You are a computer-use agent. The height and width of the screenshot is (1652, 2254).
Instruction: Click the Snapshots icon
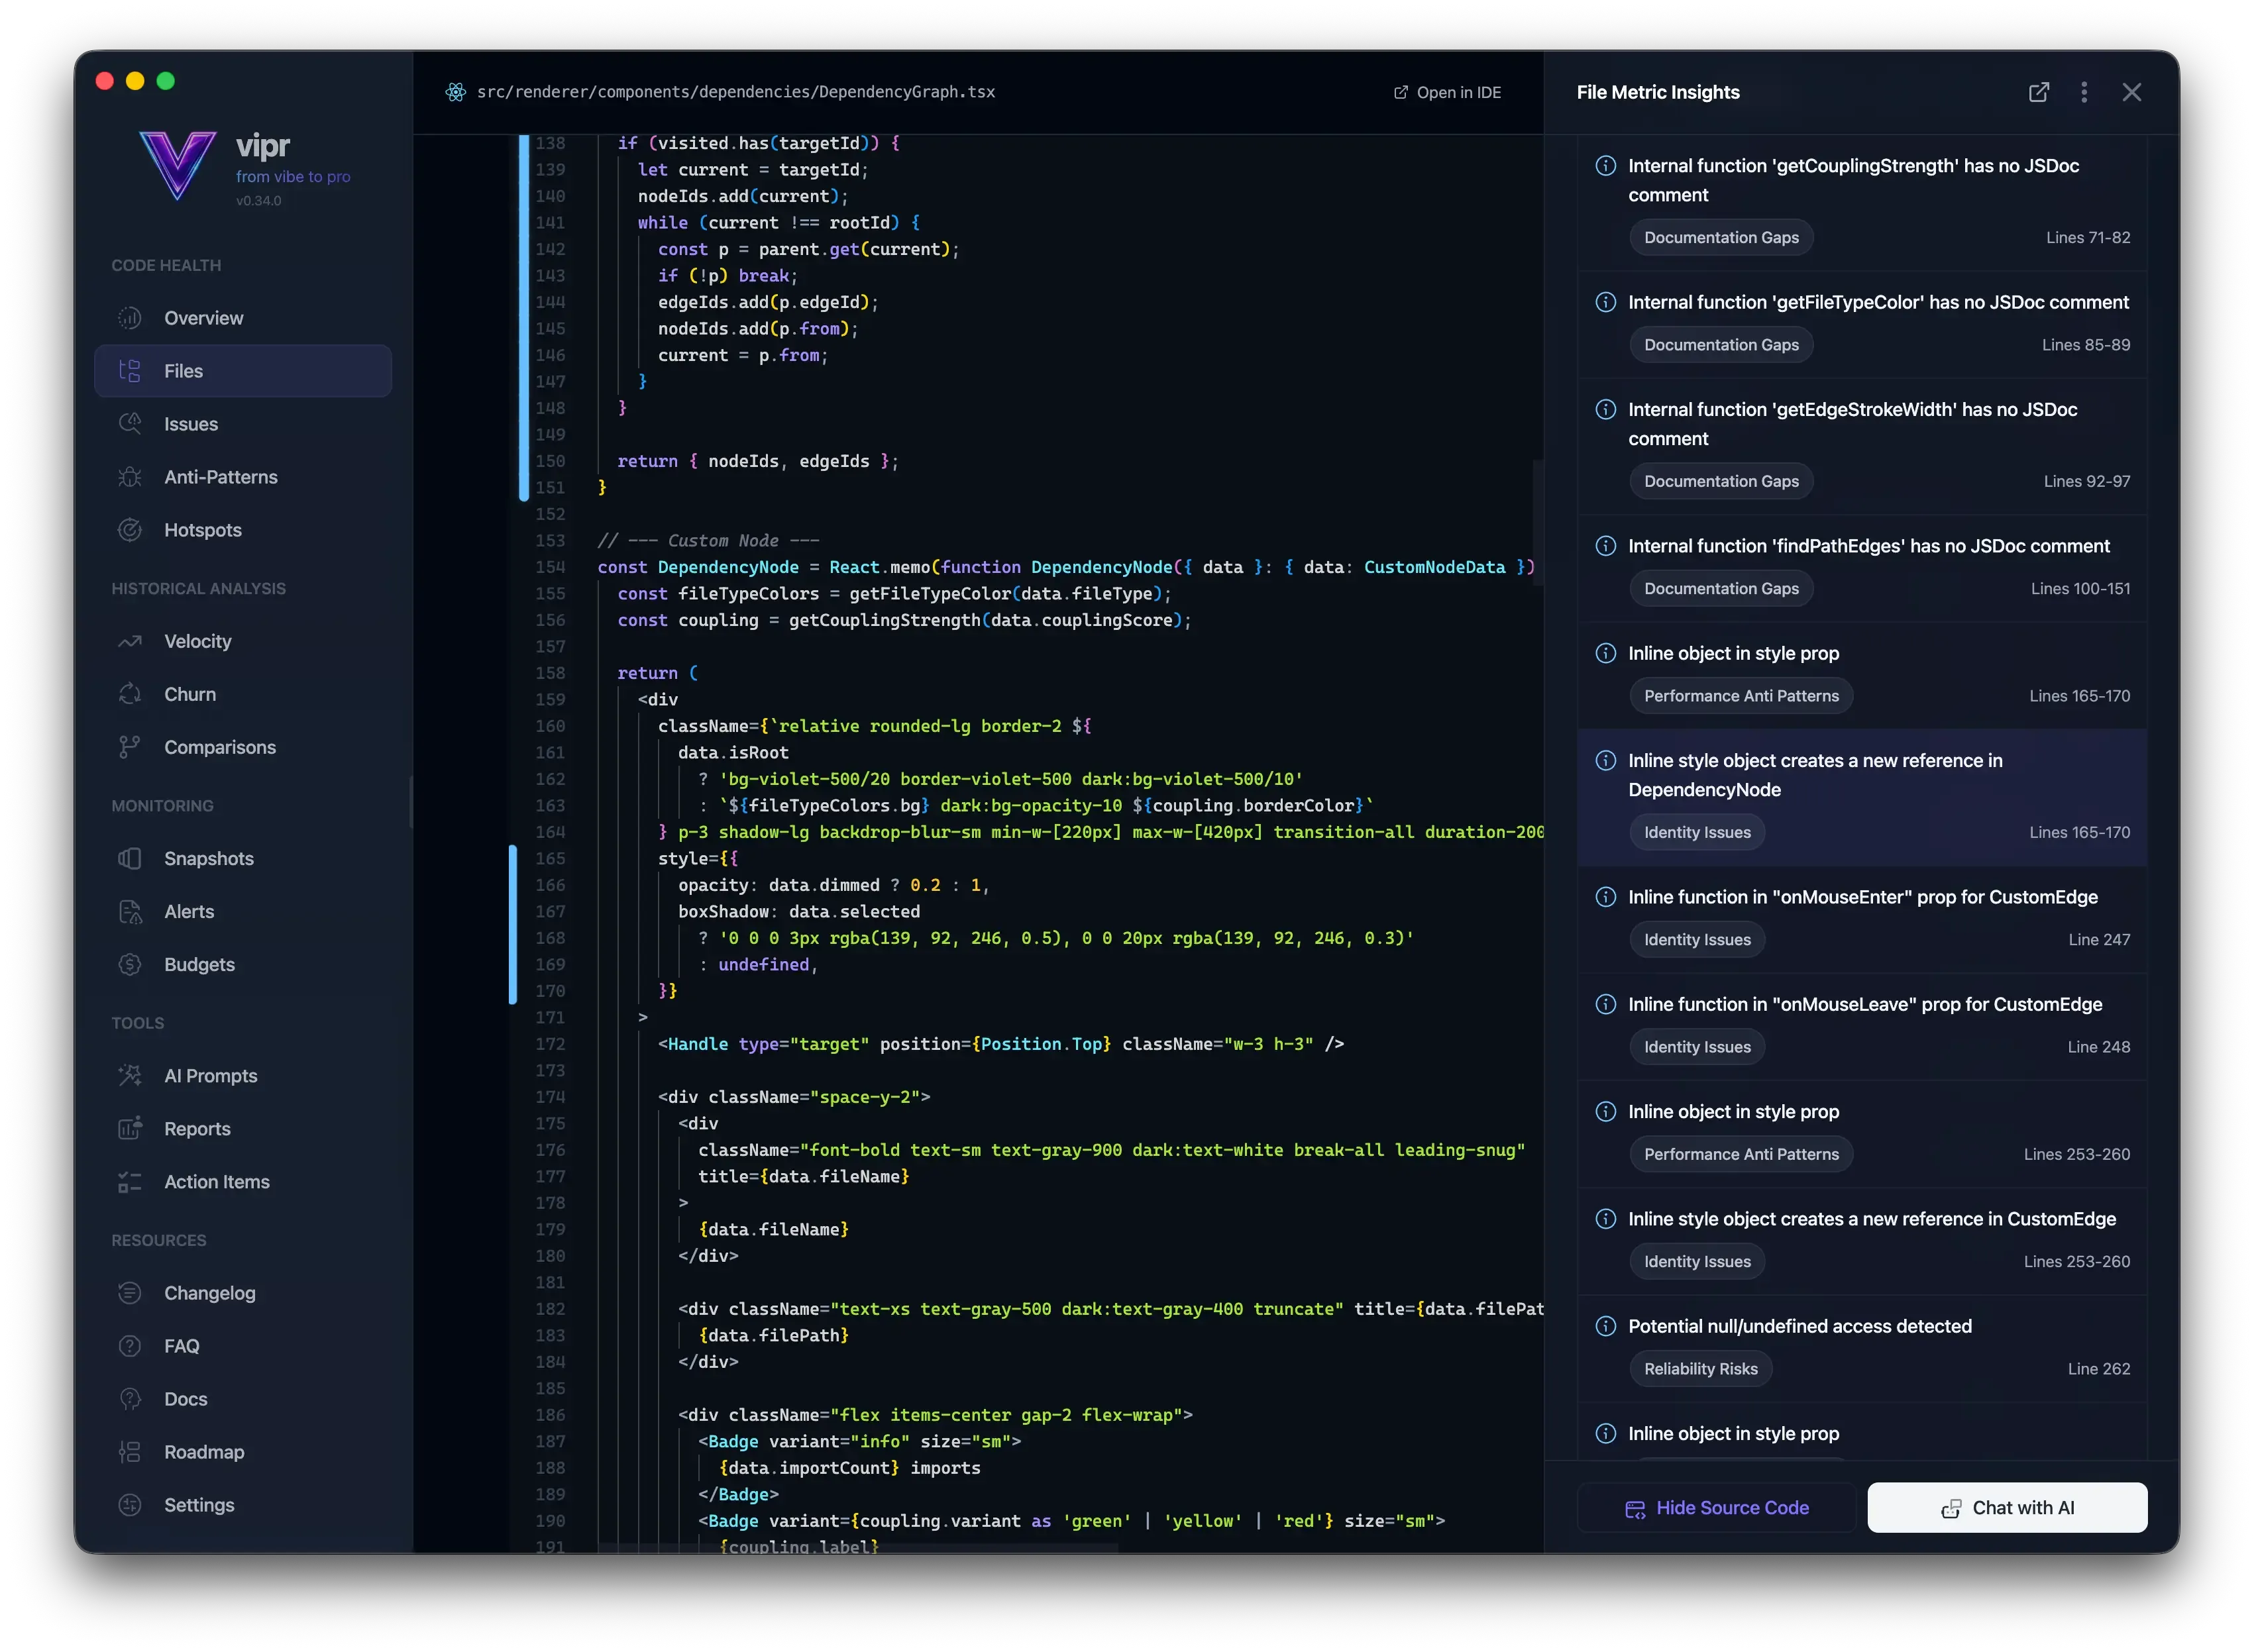pyautogui.click(x=130, y=858)
